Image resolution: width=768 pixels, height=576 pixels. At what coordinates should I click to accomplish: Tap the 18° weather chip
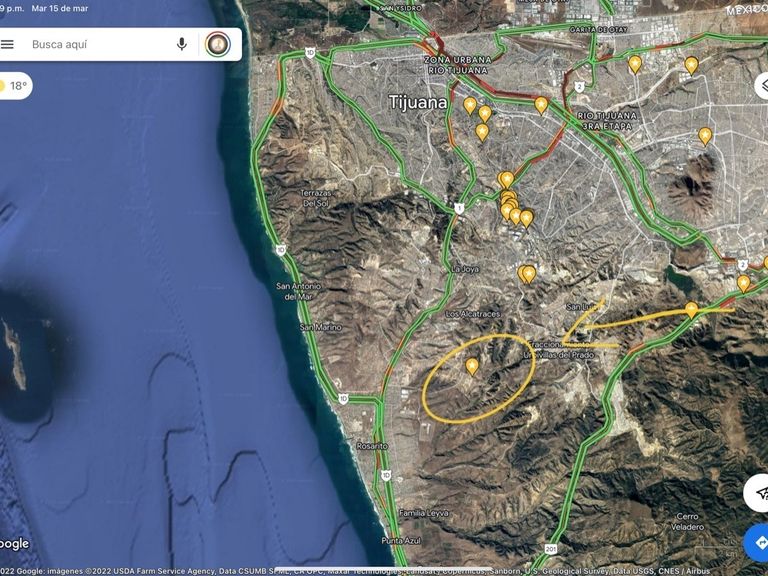click(x=14, y=86)
